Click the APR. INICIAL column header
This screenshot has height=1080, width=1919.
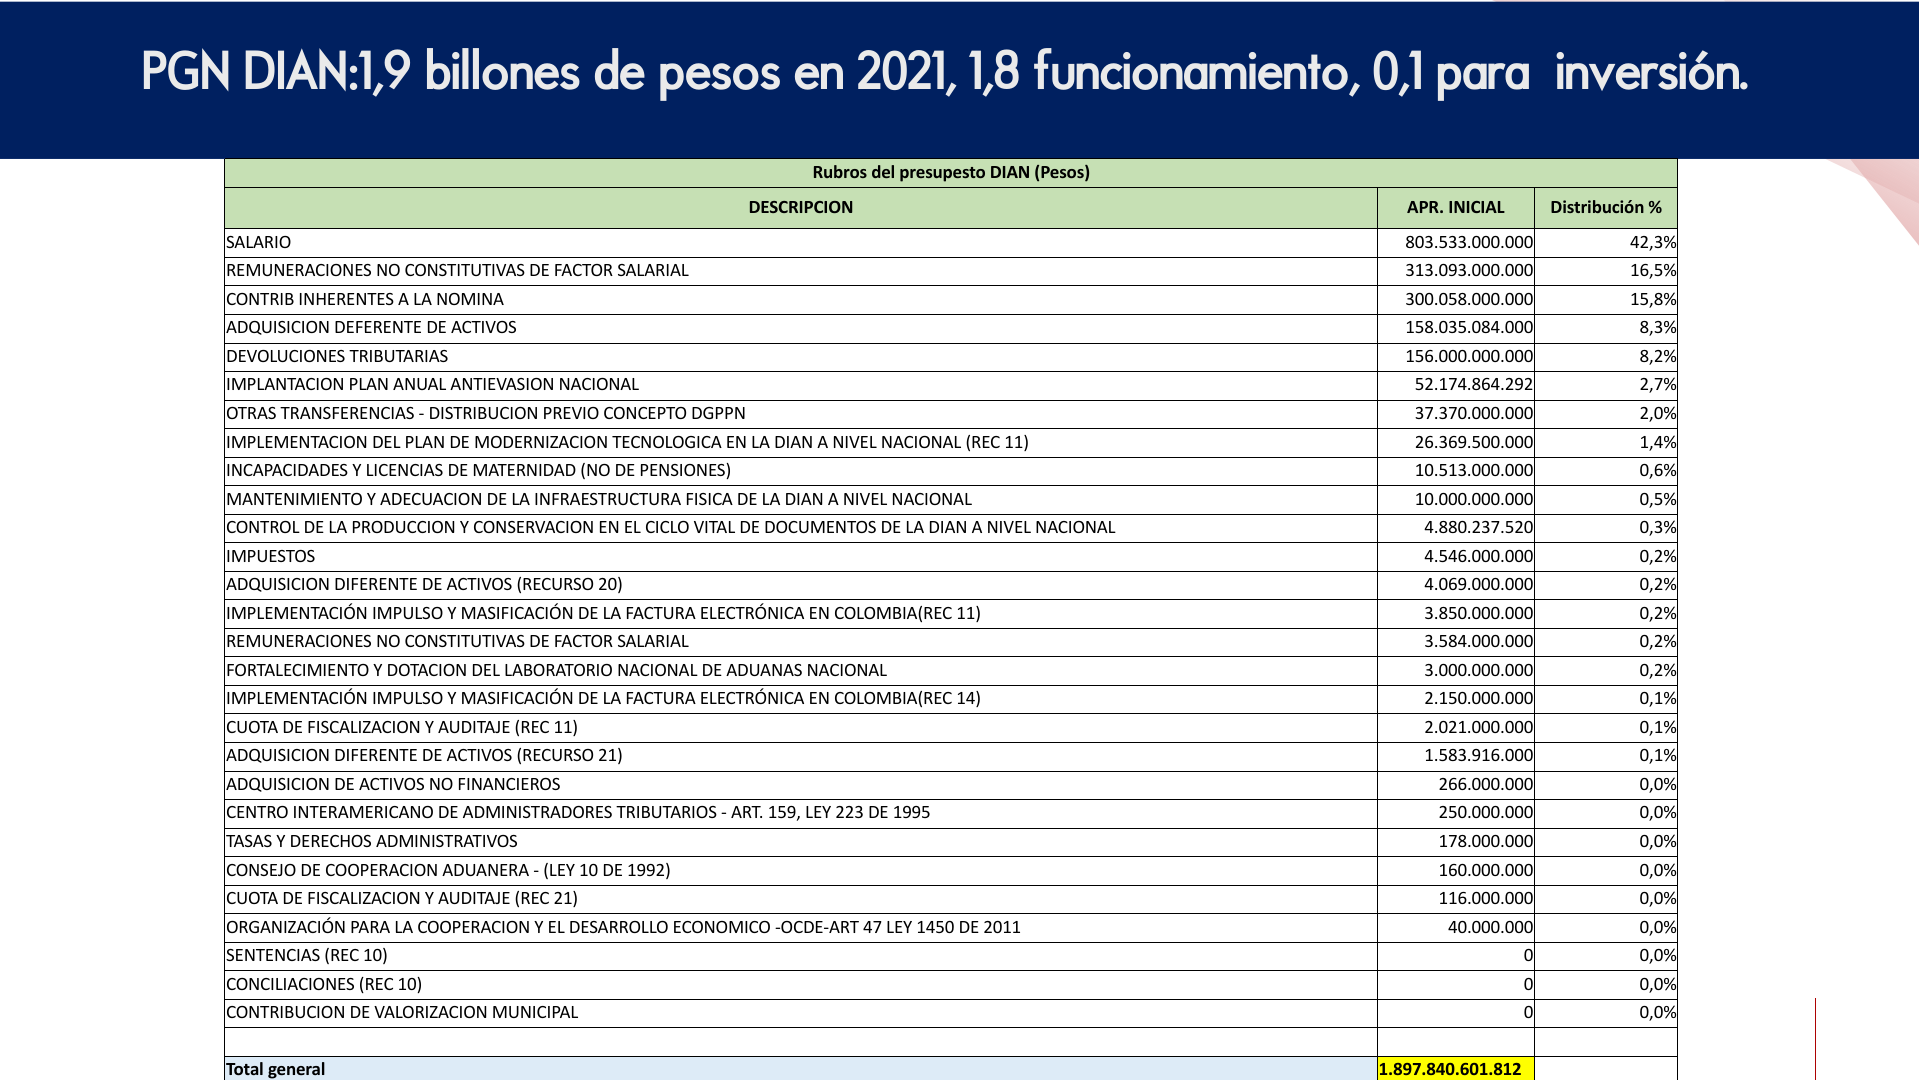point(1455,207)
